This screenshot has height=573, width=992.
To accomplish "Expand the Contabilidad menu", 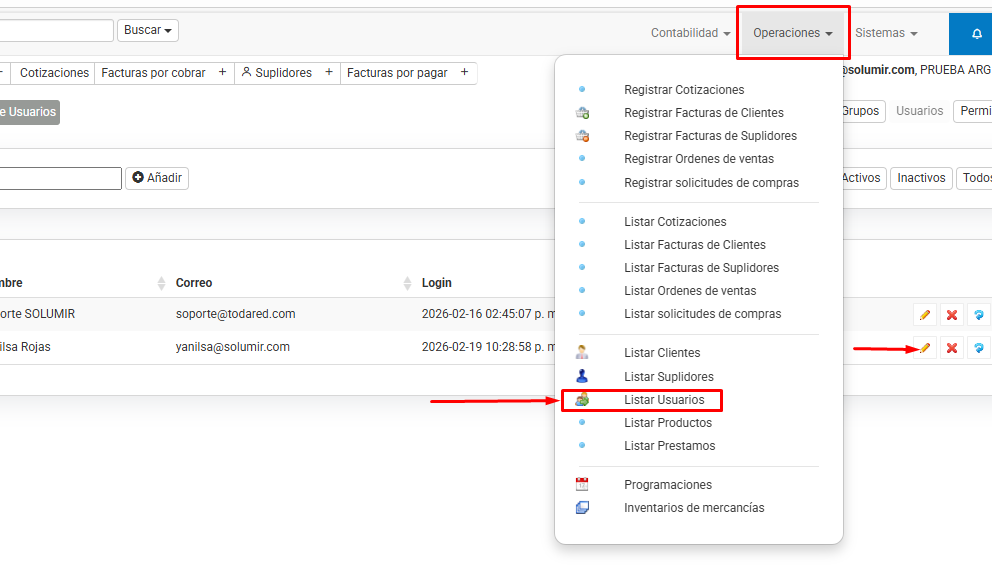I will (x=690, y=33).
